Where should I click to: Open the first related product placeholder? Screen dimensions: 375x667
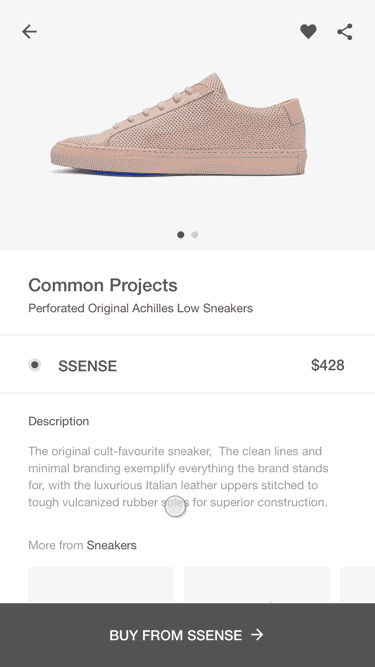point(101,585)
